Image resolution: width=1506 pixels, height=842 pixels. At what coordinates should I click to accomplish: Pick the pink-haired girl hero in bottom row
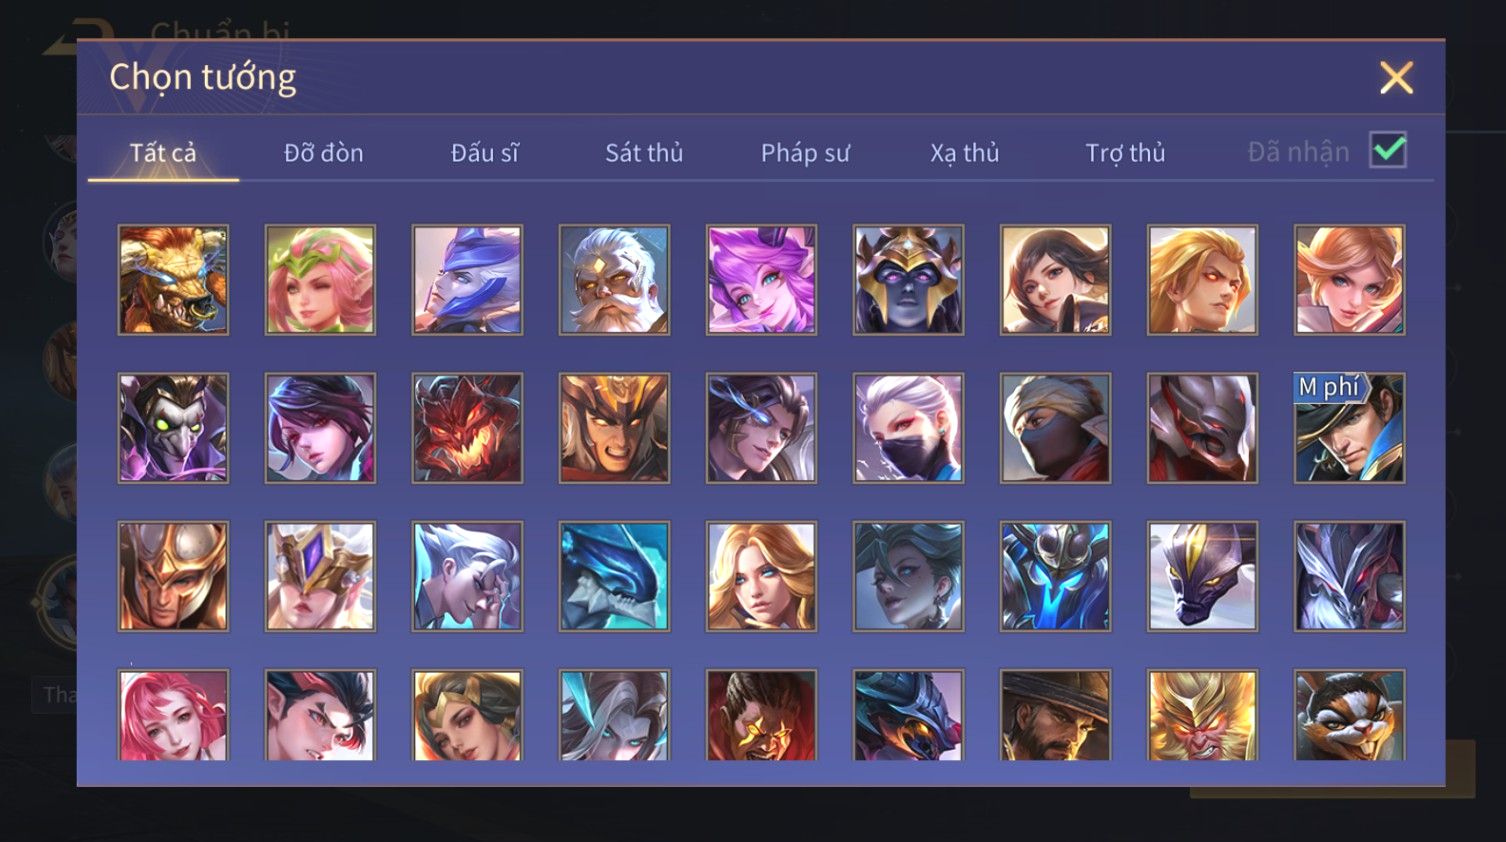pos(173,716)
